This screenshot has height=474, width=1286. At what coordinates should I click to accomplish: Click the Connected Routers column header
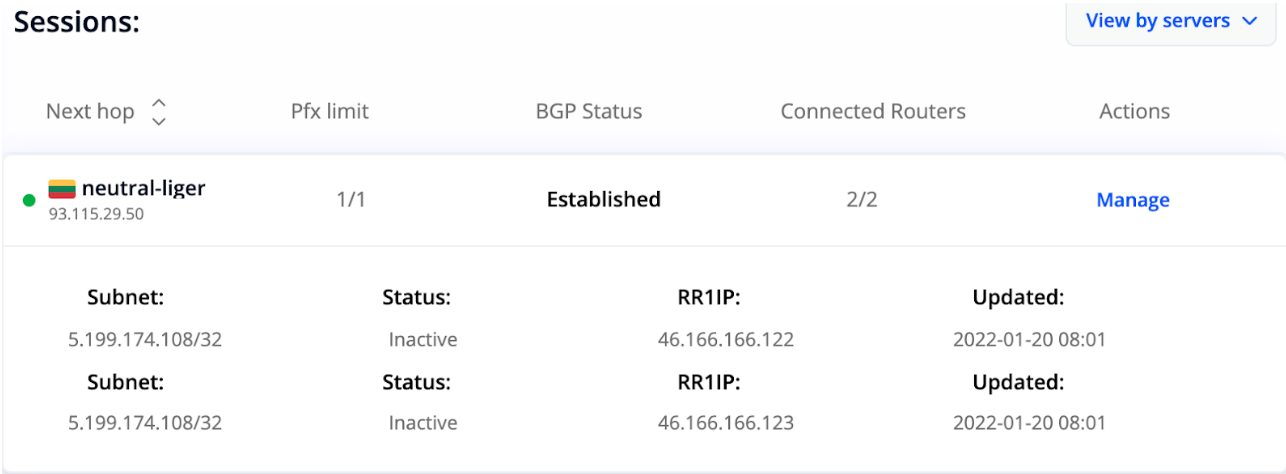click(873, 112)
